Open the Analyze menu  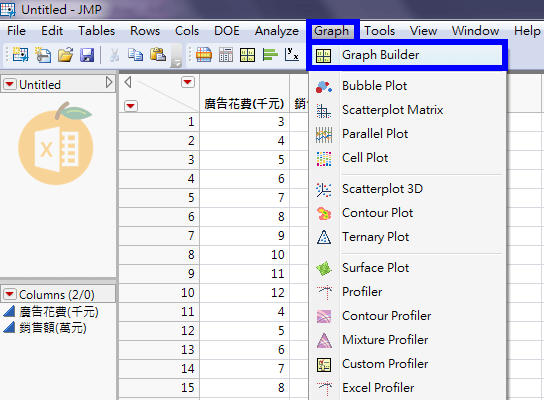277,31
